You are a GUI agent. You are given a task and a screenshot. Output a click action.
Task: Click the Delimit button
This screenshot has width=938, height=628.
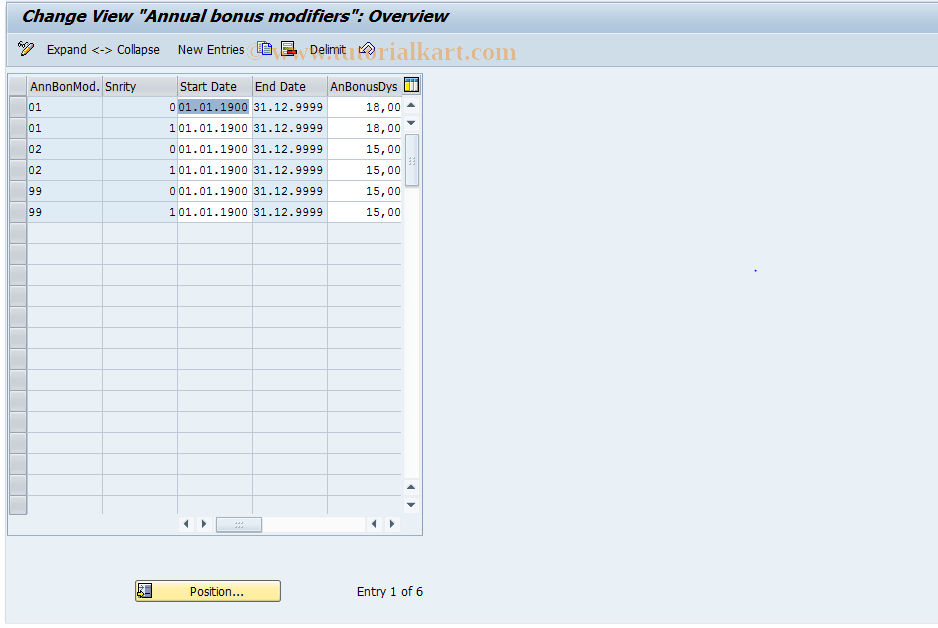click(328, 50)
